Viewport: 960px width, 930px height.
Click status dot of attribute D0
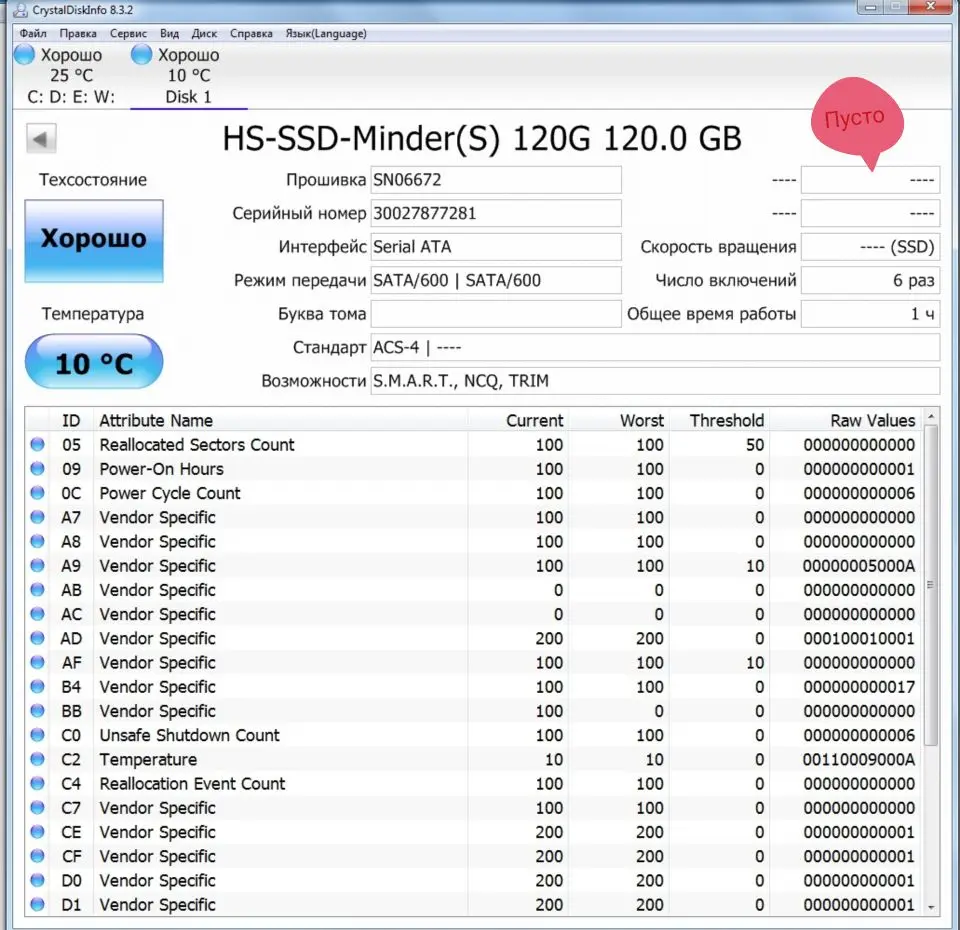(x=37, y=880)
